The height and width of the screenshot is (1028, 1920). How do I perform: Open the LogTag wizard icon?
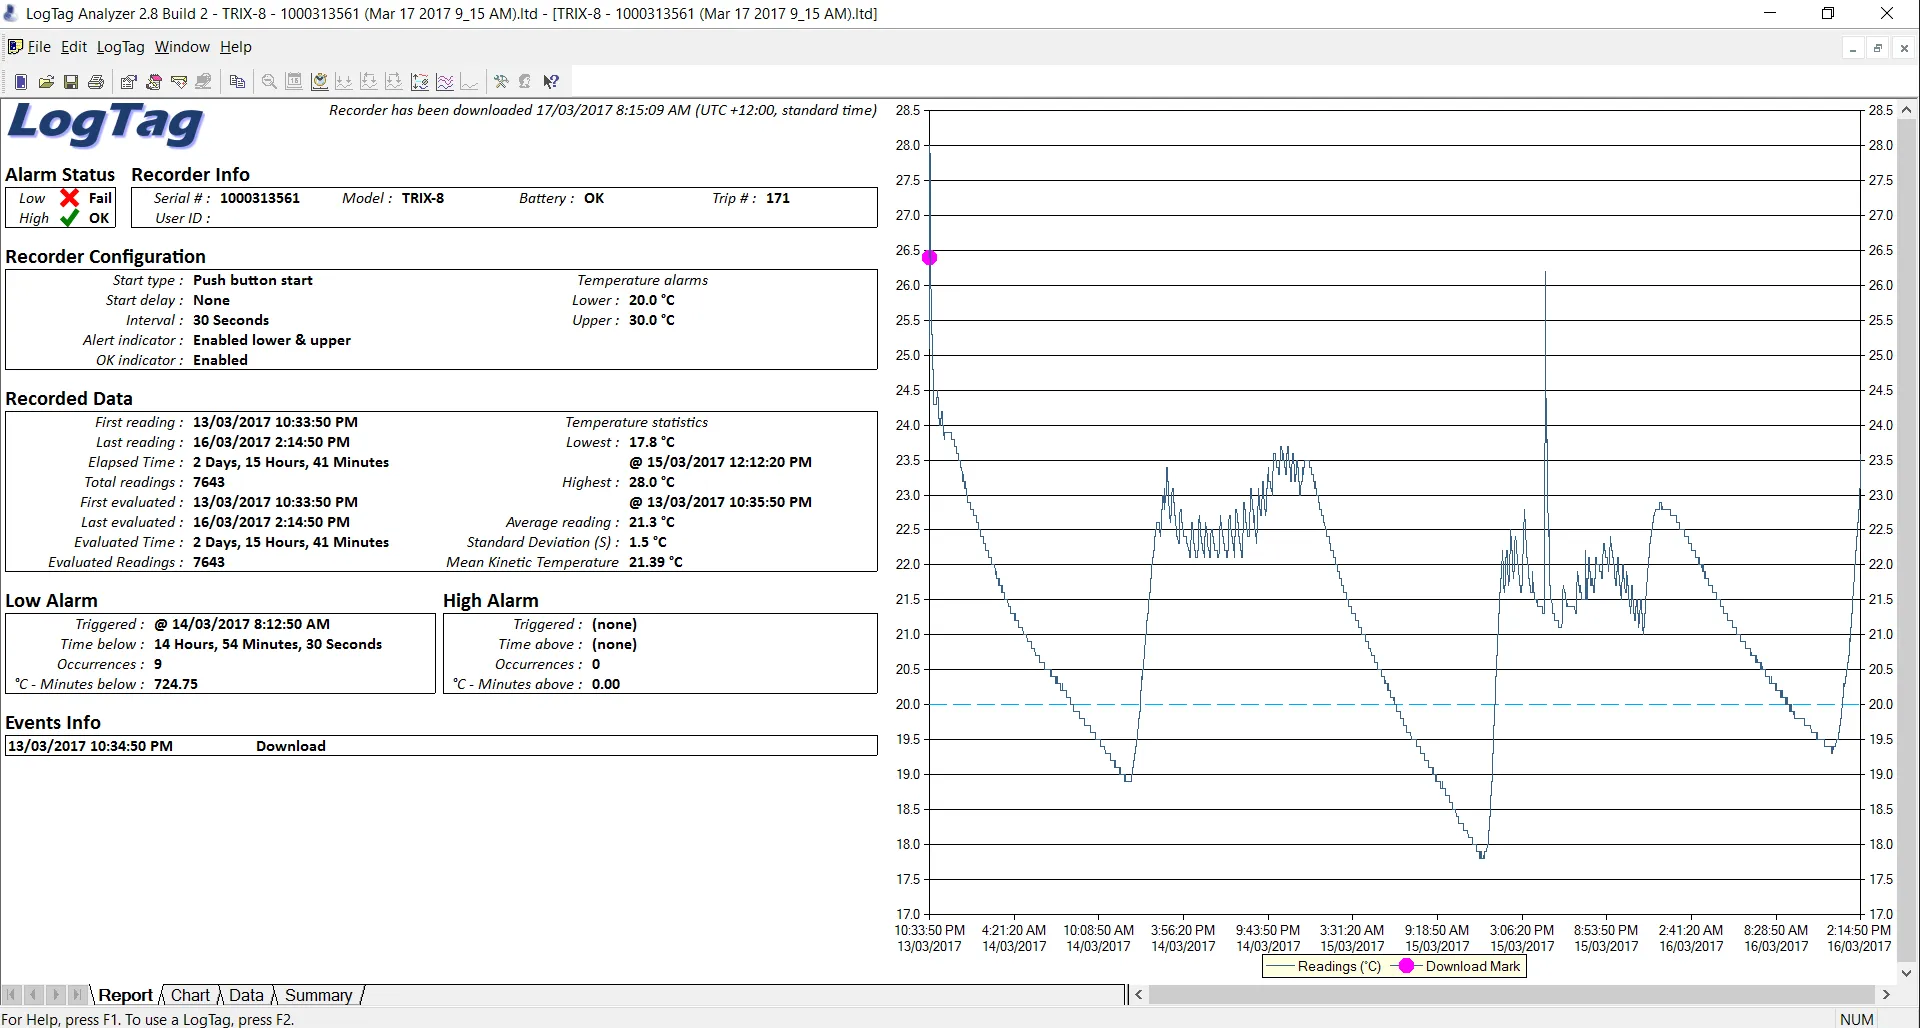tap(154, 82)
